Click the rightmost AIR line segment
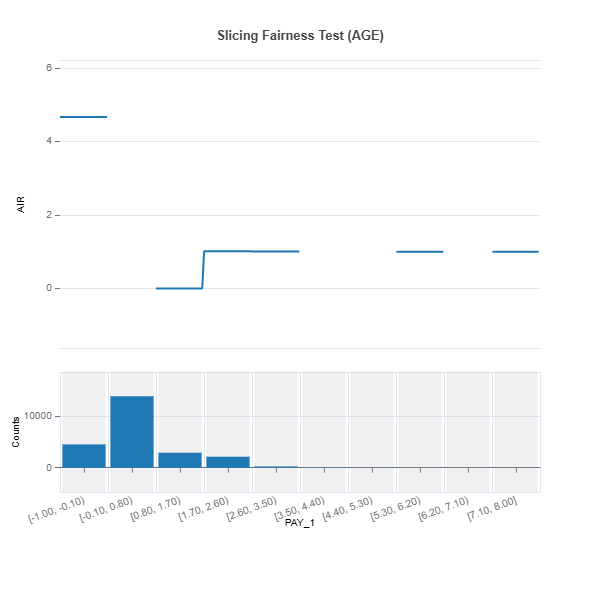Screen dimensions: 600x600 tap(515, 252)
